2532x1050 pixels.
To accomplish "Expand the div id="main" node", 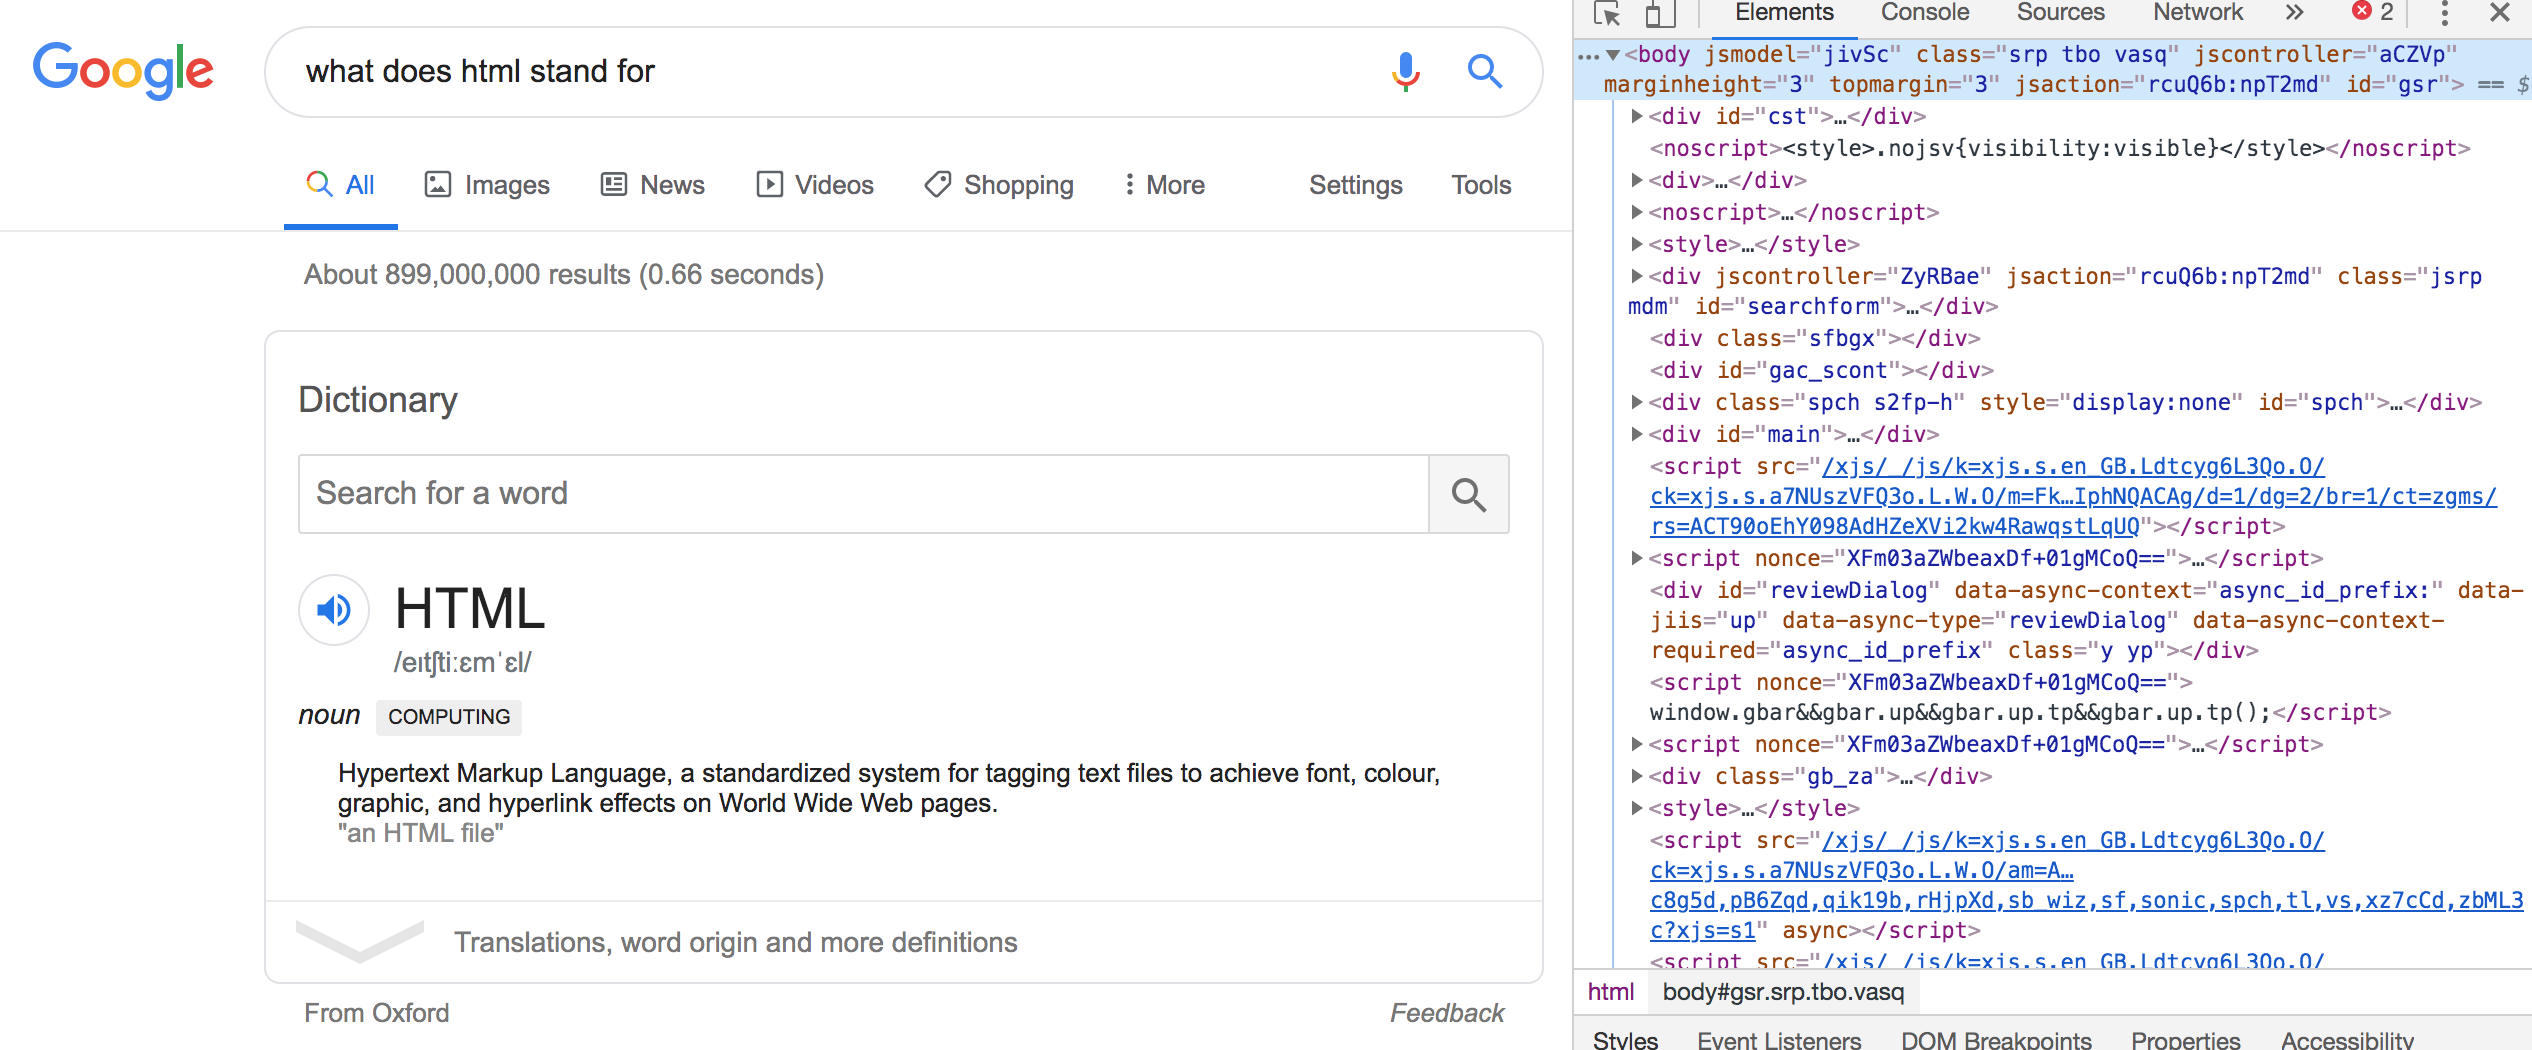I will pos(1637,435).
